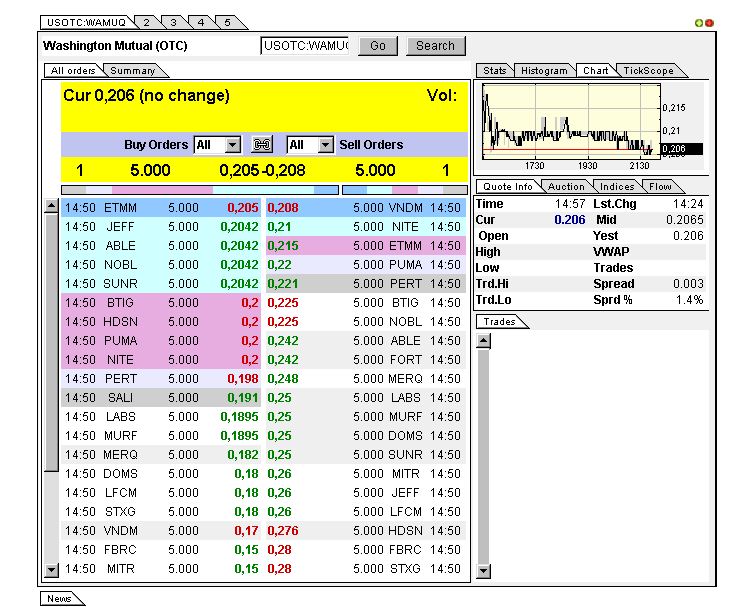Image resolution: width=742 pixels, height=607 pixels.
Task: Click the 0,206 chart price label
Action: pos(680,149)
